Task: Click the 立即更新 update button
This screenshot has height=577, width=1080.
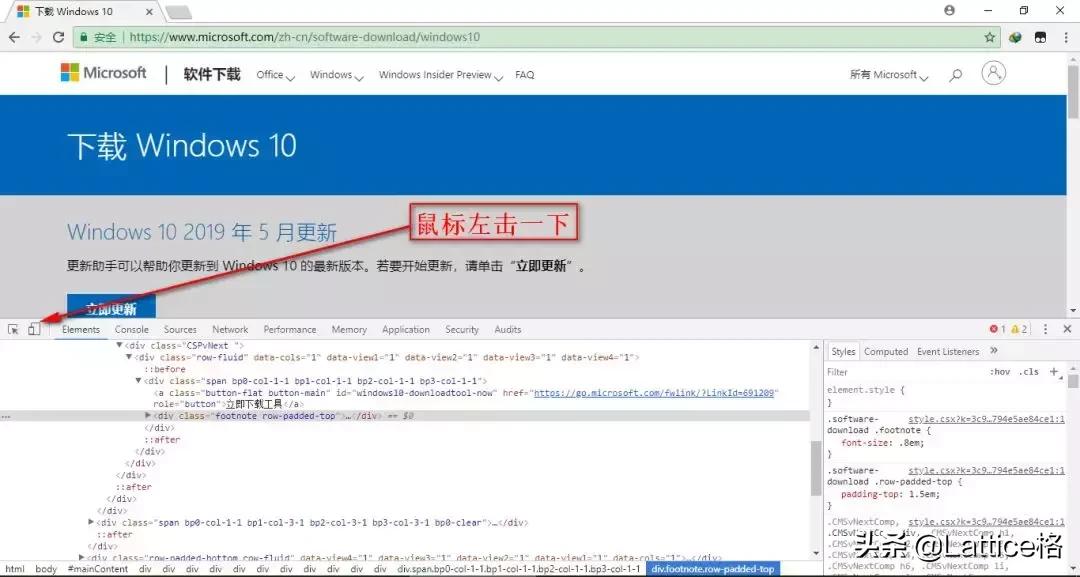Action: 111,306
